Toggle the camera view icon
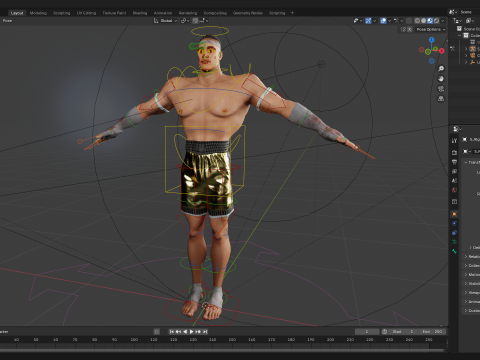 [441, 89]
